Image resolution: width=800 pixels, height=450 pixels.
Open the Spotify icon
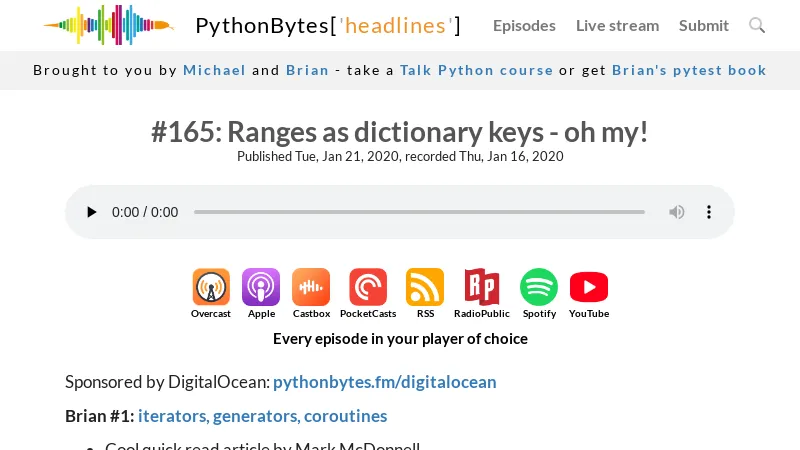click(x=539, y=287)
